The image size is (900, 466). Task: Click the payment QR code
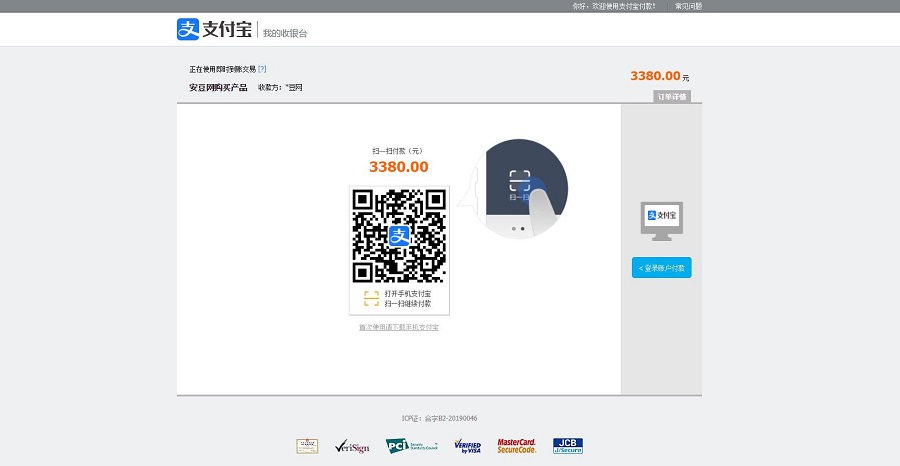[399, 236]
